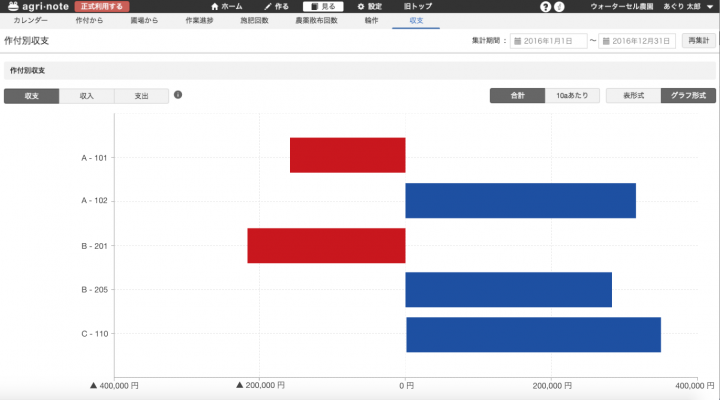Click the blue bar for B - 205
This screenshot has height=400, width=720.
(508, 290)
